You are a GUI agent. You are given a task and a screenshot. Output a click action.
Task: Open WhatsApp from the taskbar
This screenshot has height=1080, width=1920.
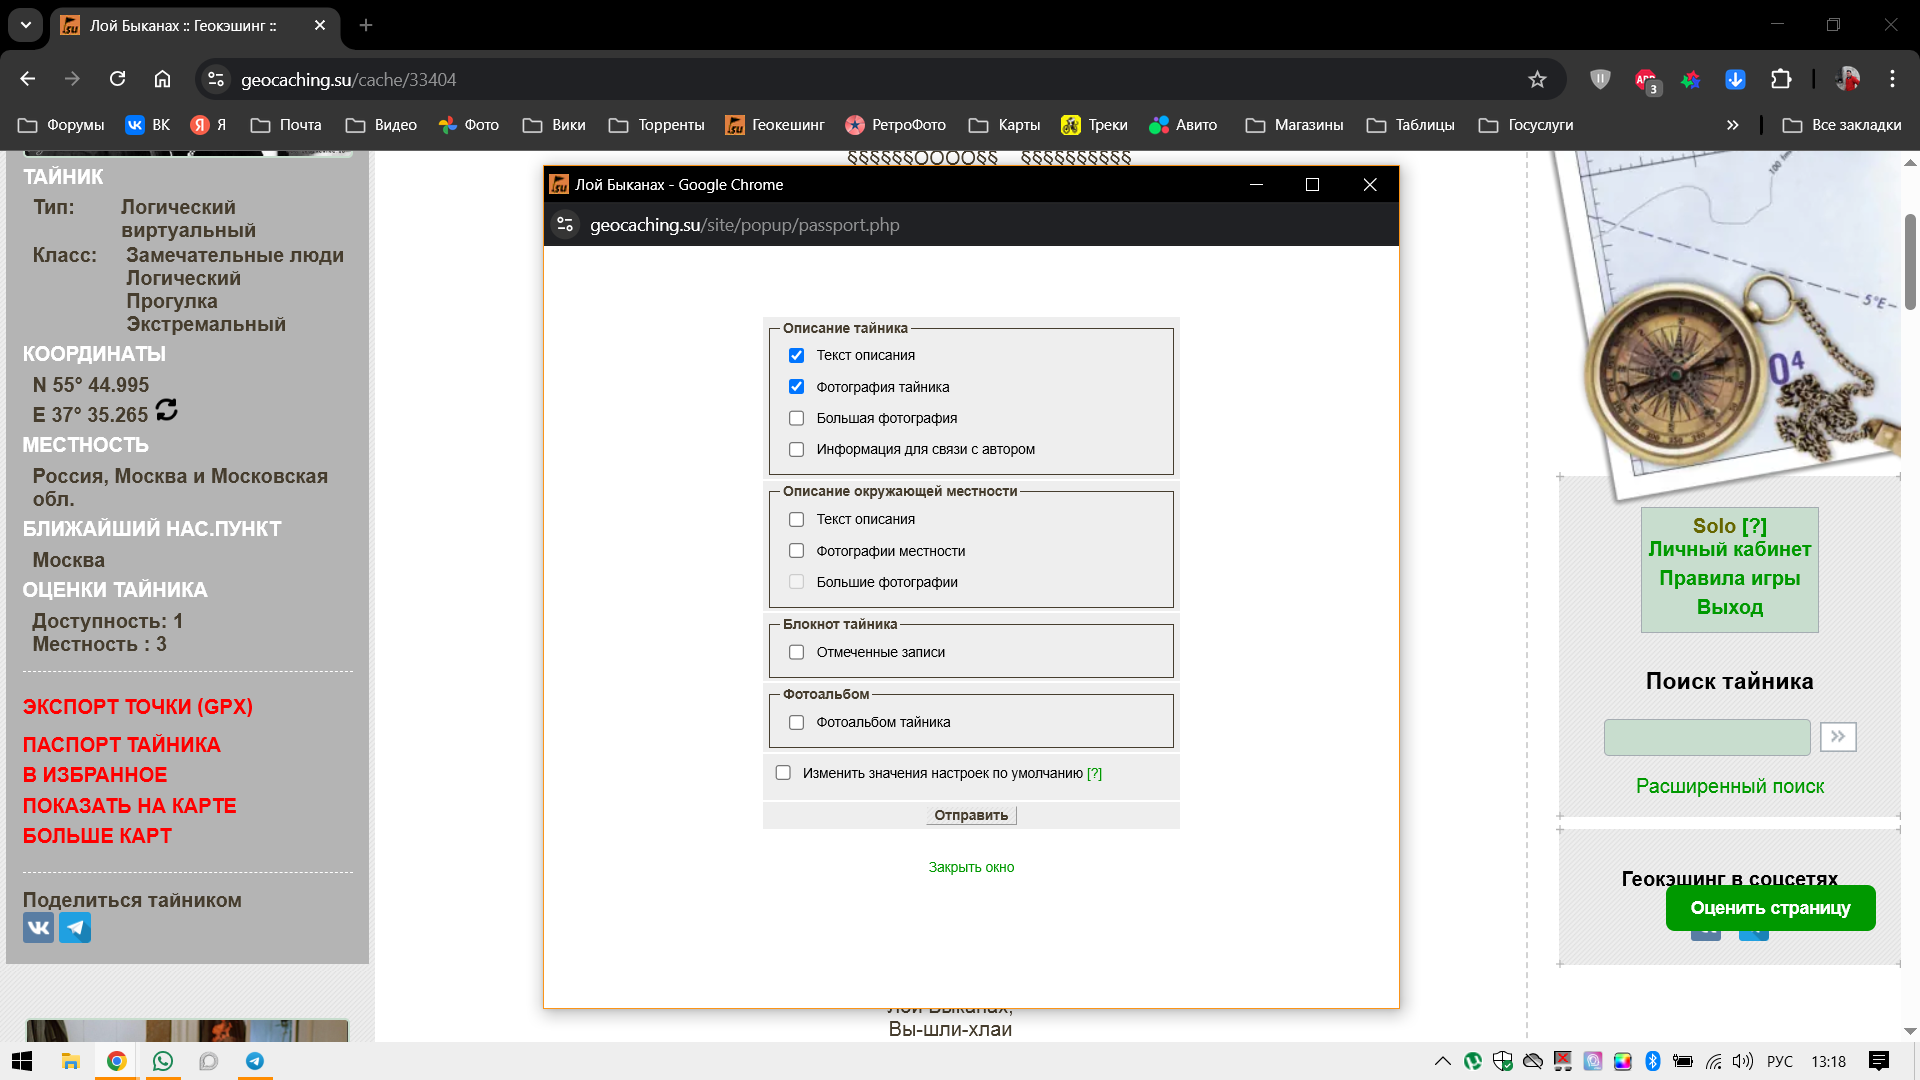tap(162, 1061)
